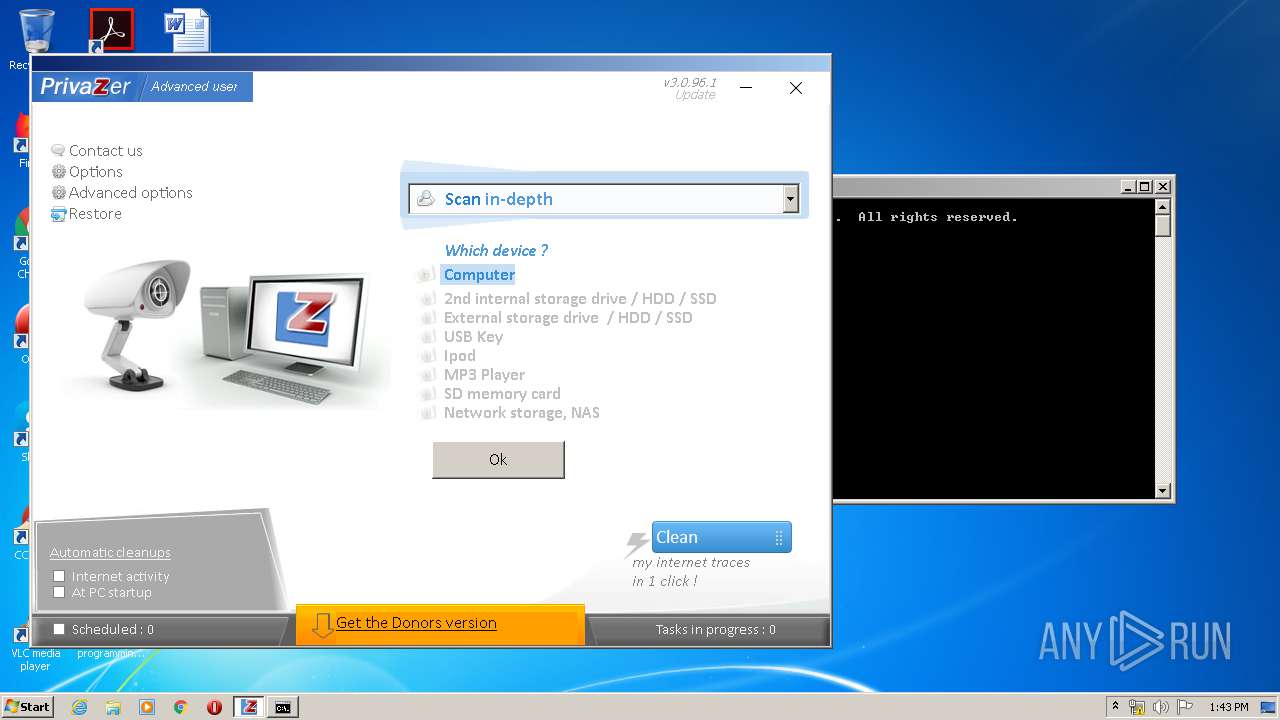
Task: Click the Donors download arrow icon
Action: pos(322,625)
